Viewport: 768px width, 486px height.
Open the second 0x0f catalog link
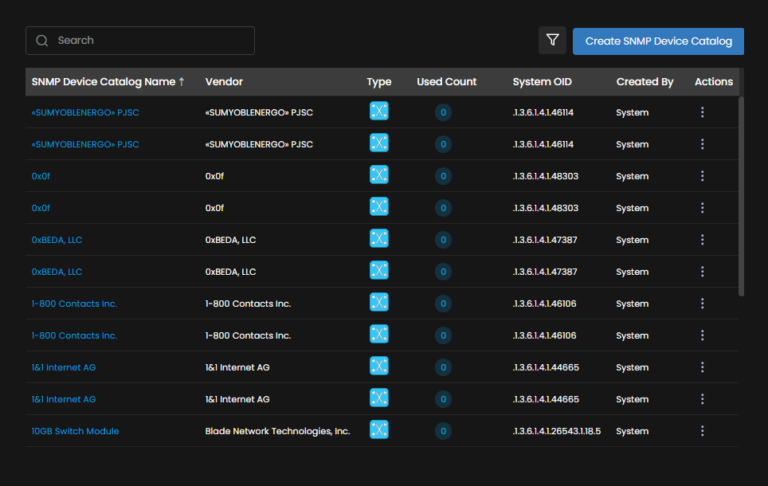[x=41, y=208]
